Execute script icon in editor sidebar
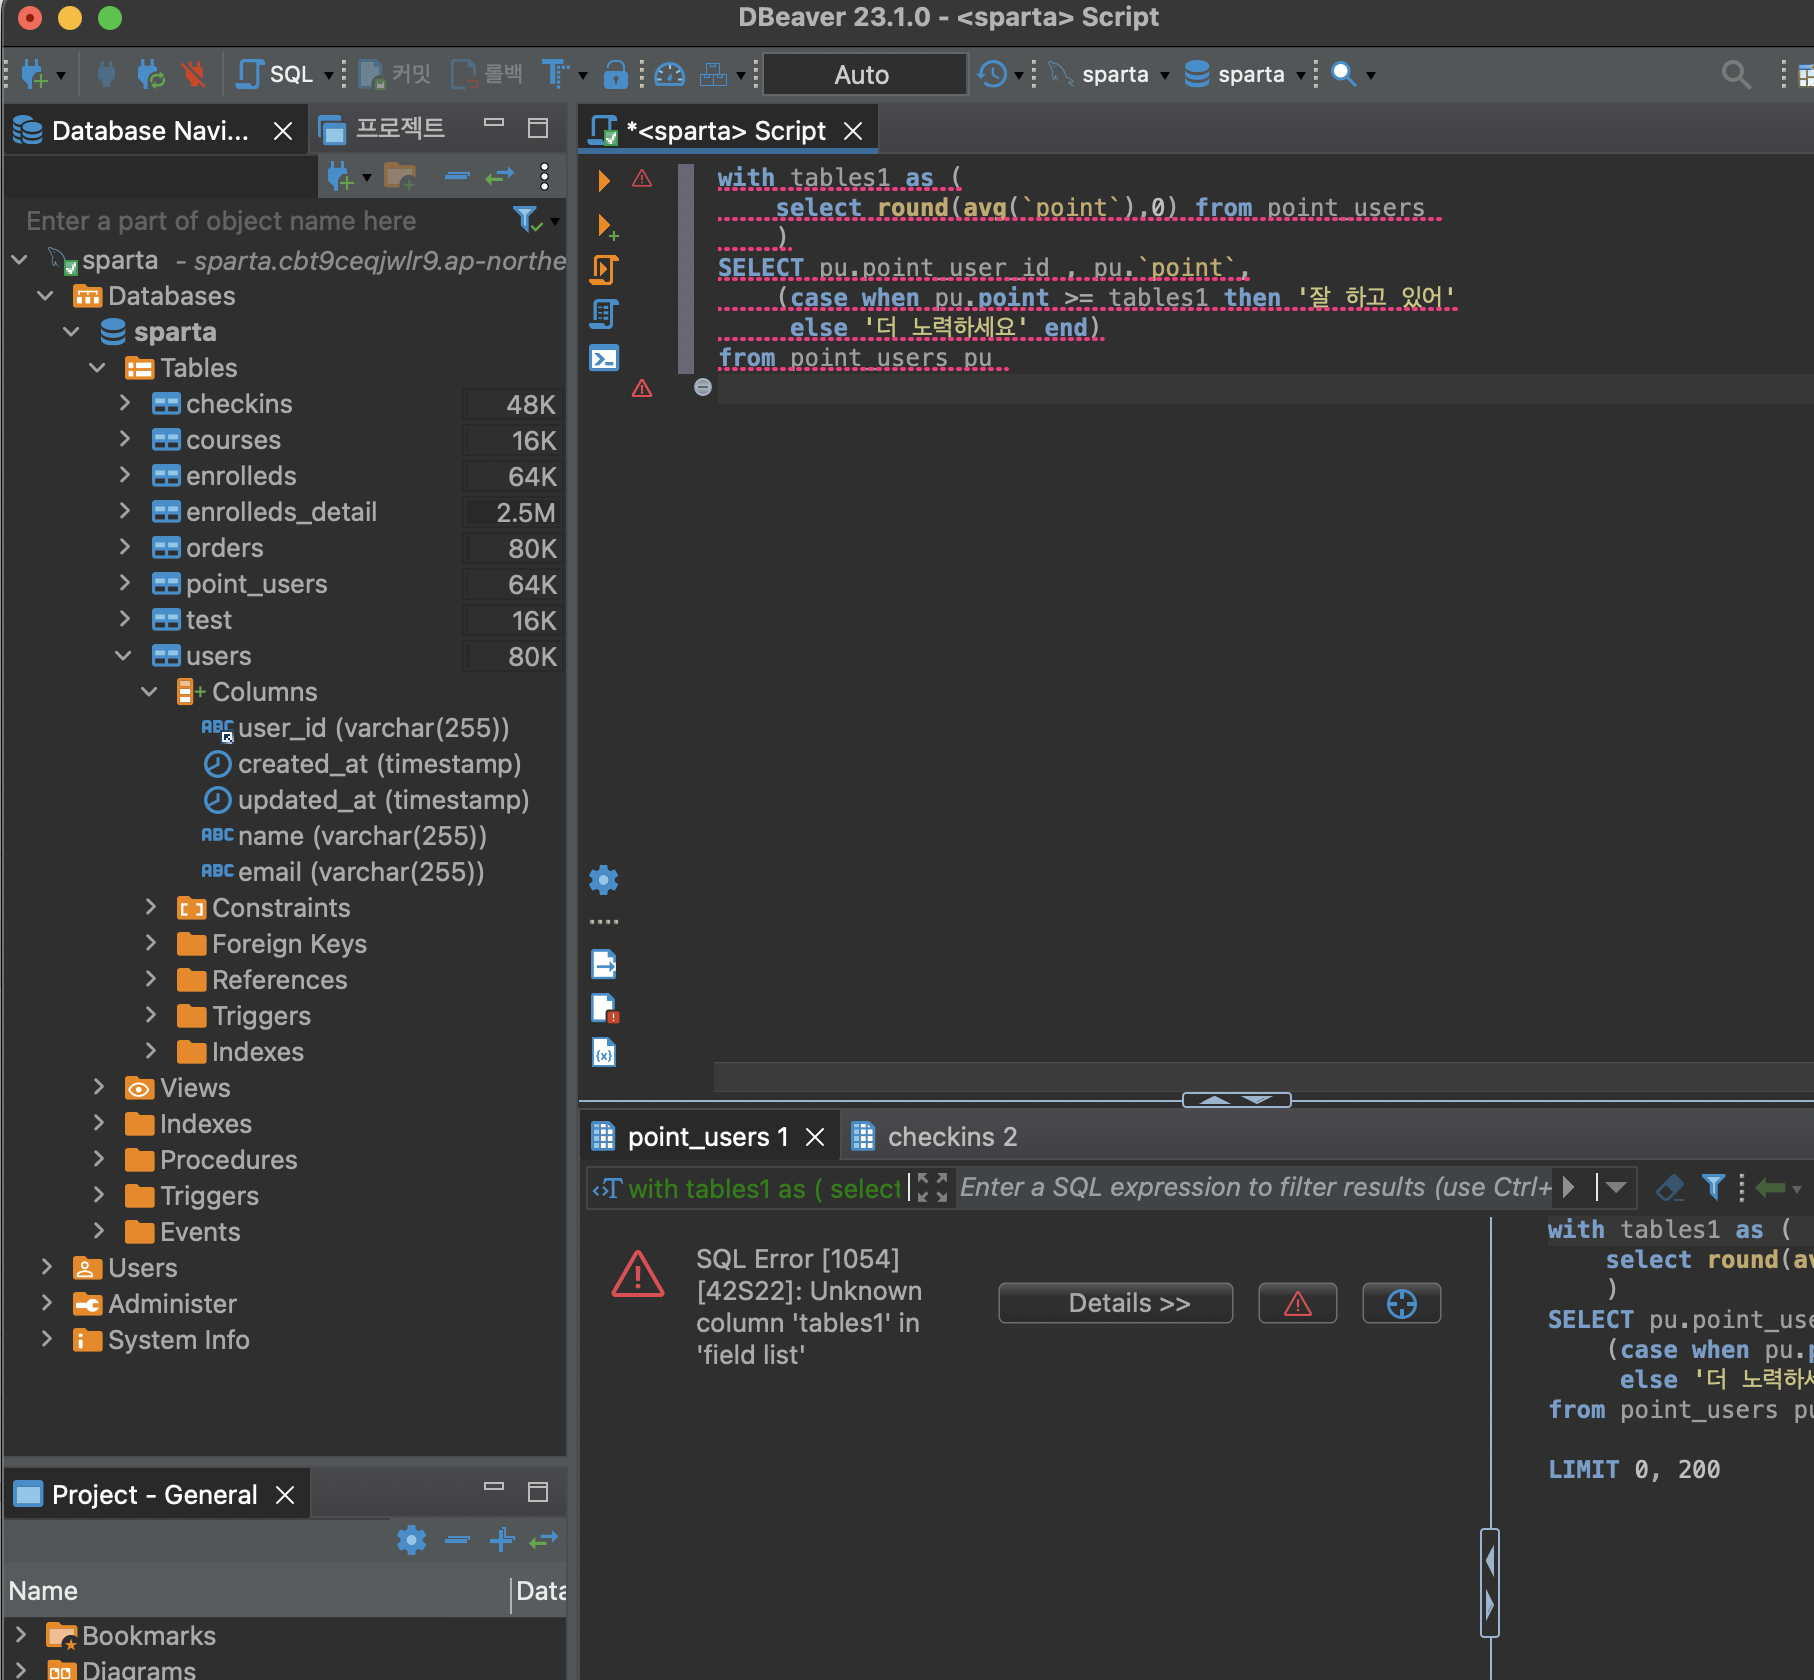Screen dimensions: 1814x1680 pyautogui.click(x=604, y=270)
